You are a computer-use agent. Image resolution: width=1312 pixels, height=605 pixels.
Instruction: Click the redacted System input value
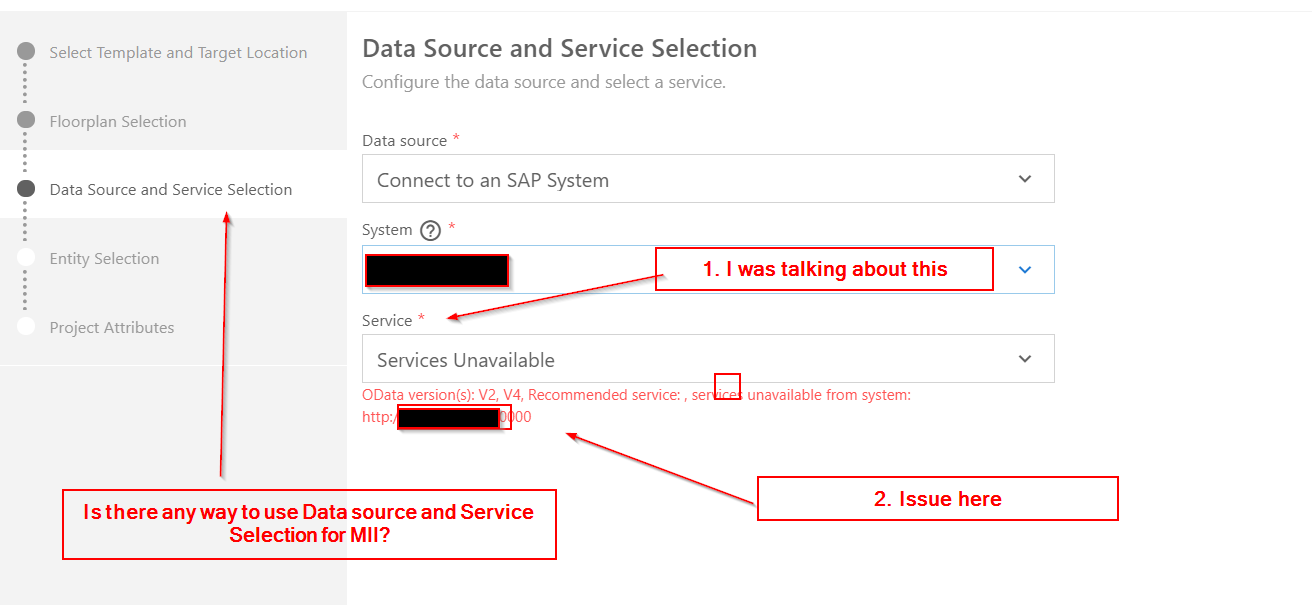(436, 271)
